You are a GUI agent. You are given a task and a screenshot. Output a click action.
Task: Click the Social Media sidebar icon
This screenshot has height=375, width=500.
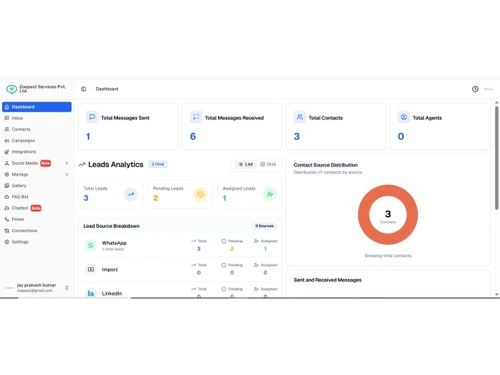7,163
